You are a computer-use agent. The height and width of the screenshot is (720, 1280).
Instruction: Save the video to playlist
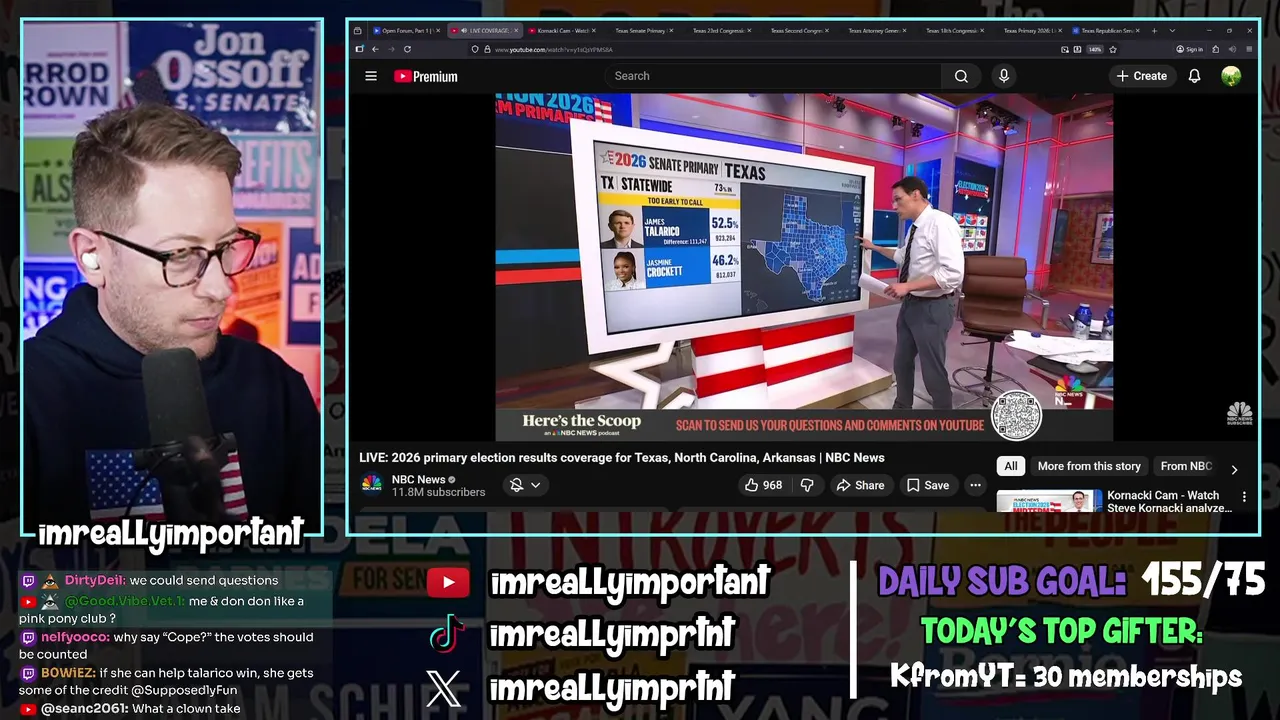[928, 485]
